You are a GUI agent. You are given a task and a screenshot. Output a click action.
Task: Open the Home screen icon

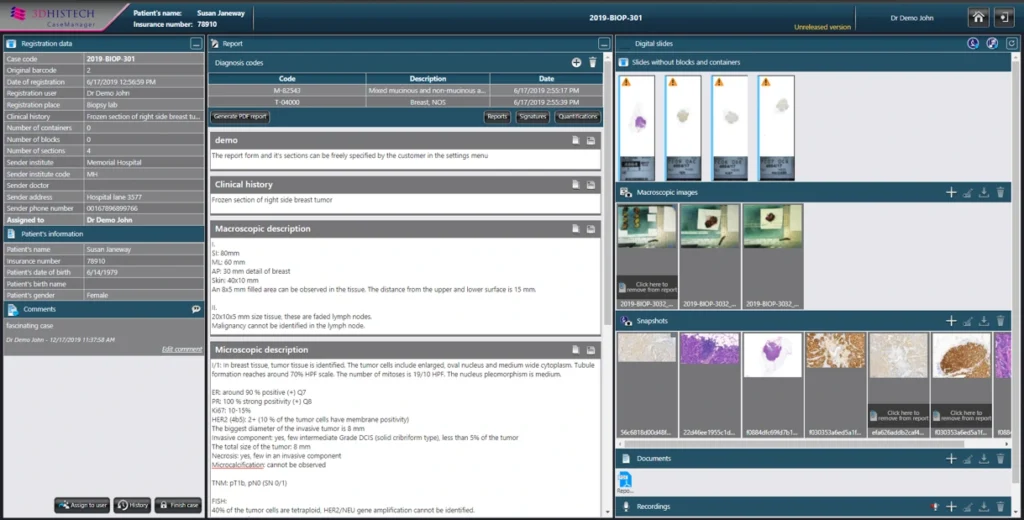click(x=978, y=18)
